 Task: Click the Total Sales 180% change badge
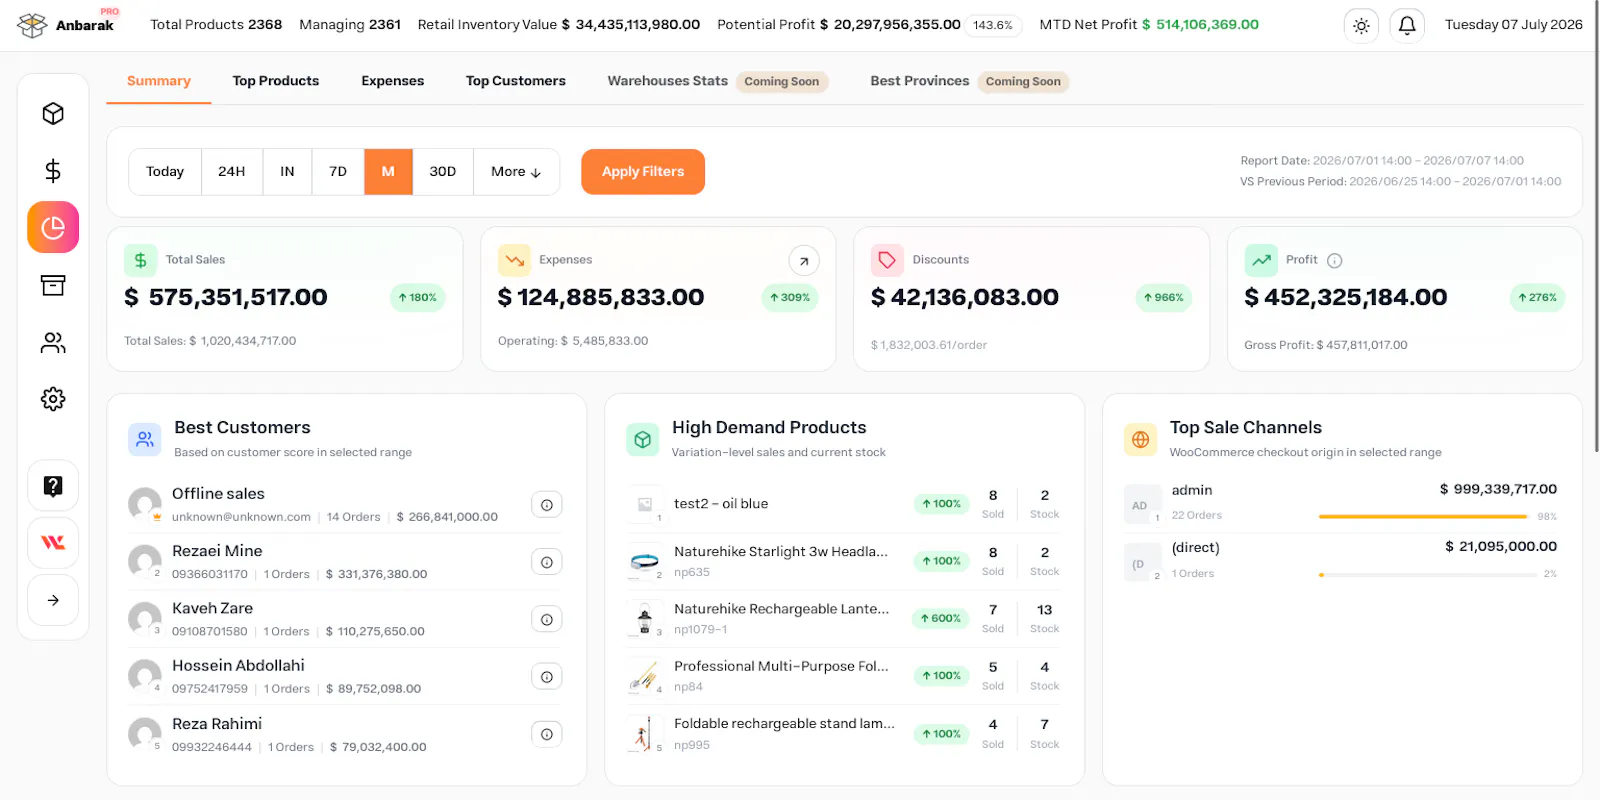click(417, 298)
